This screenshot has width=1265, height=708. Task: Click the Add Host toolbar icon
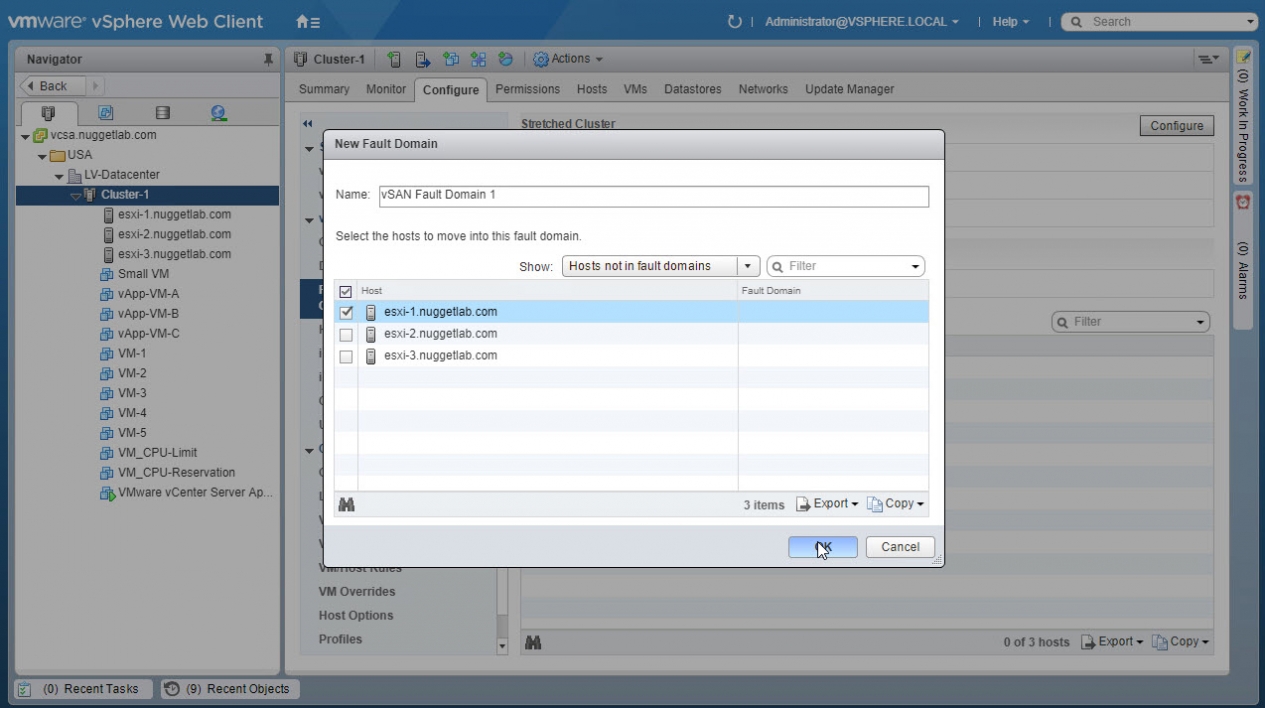click(x=394, y=59)
